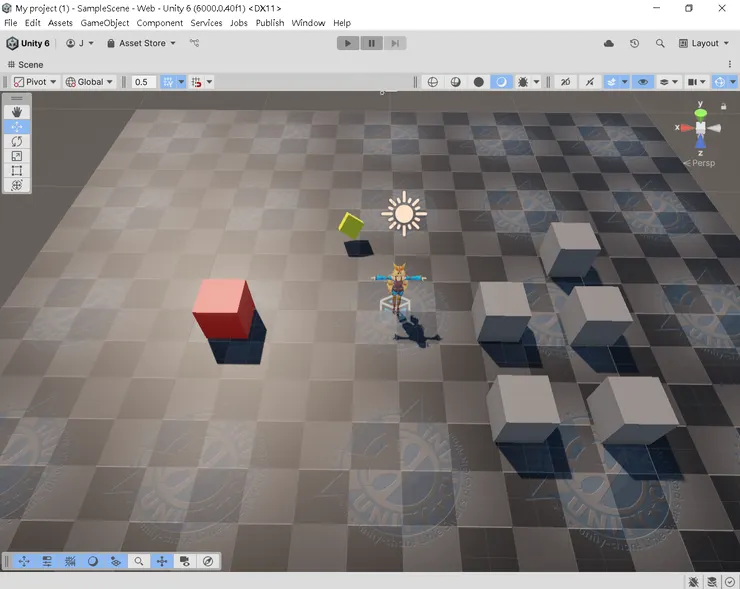Select the Shaded draw mode button

click(x=501, y=82)
